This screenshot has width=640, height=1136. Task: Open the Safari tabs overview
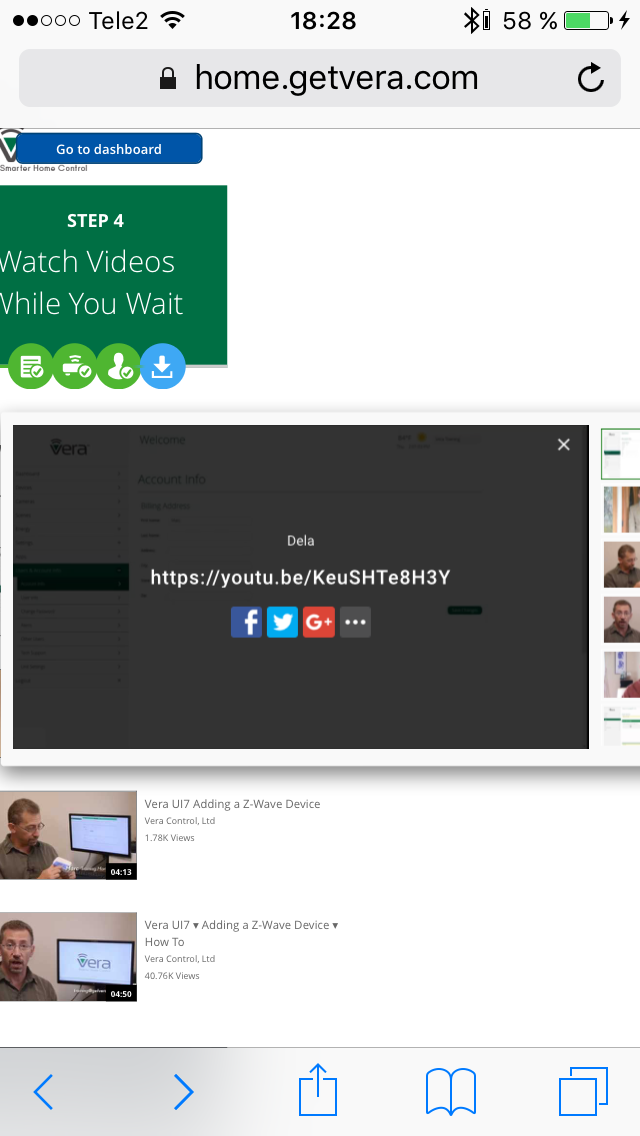(x=583, y=1091)
